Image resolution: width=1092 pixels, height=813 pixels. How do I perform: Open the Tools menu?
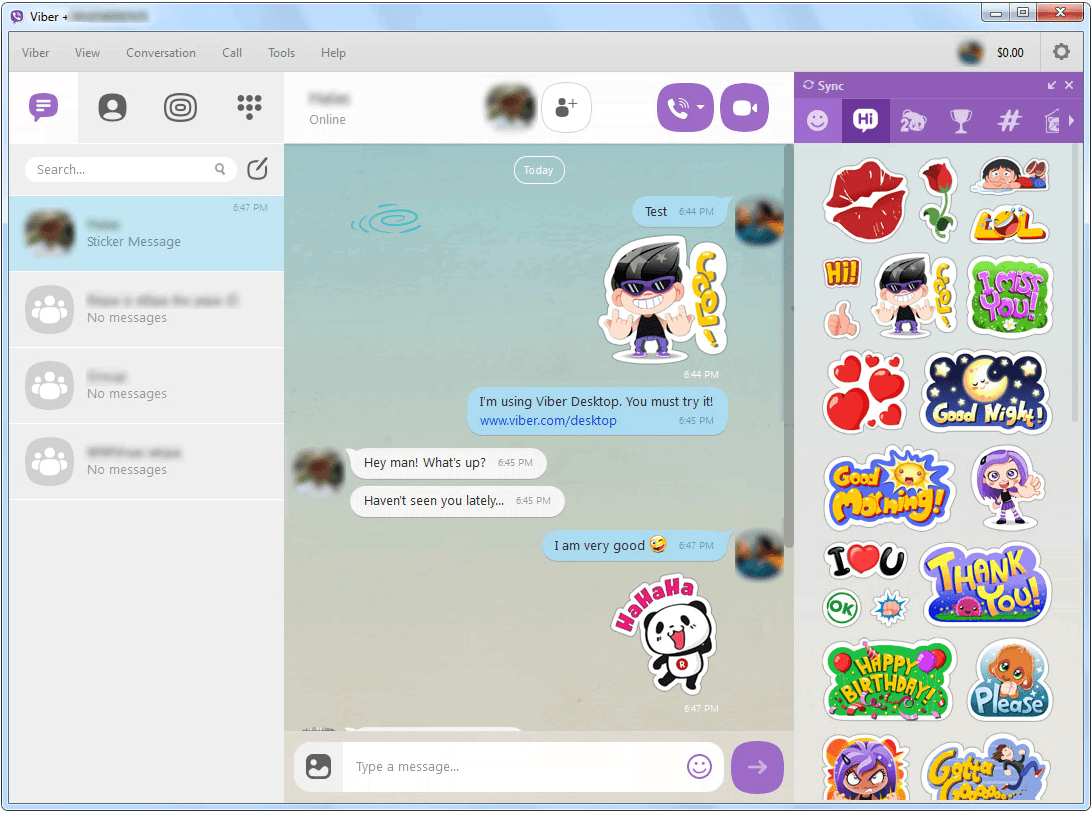point(281,52)
